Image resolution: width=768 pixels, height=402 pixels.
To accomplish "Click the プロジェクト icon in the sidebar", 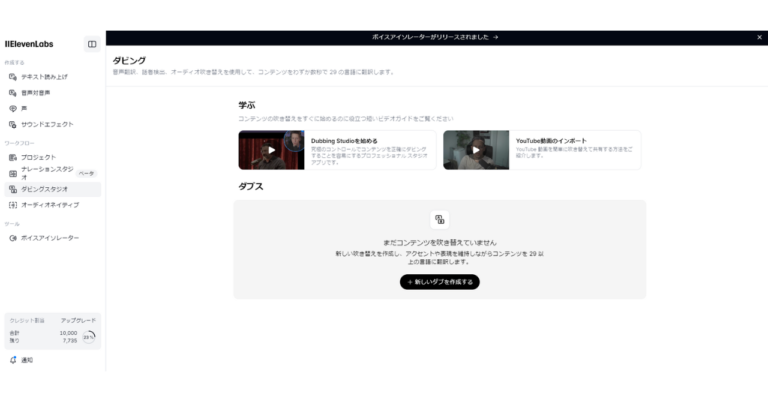I will (x=13, y=157).
